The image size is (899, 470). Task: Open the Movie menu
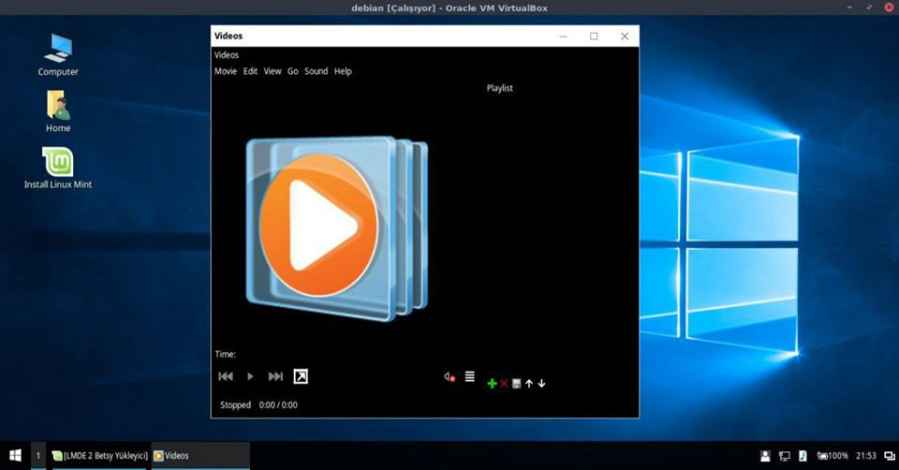coord(225,71)
